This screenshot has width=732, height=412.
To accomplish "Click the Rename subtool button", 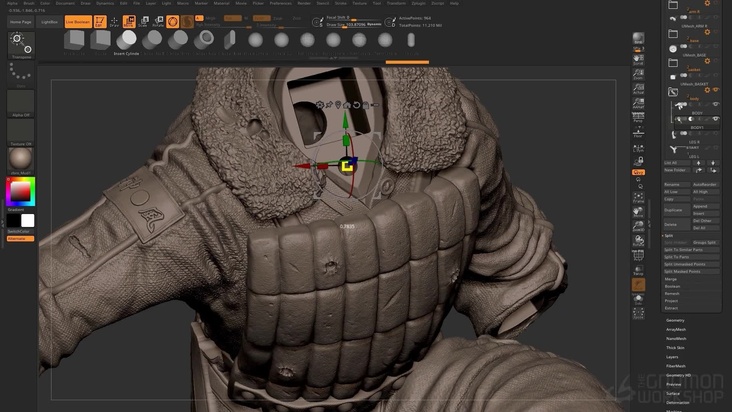I will pos(676,184).
